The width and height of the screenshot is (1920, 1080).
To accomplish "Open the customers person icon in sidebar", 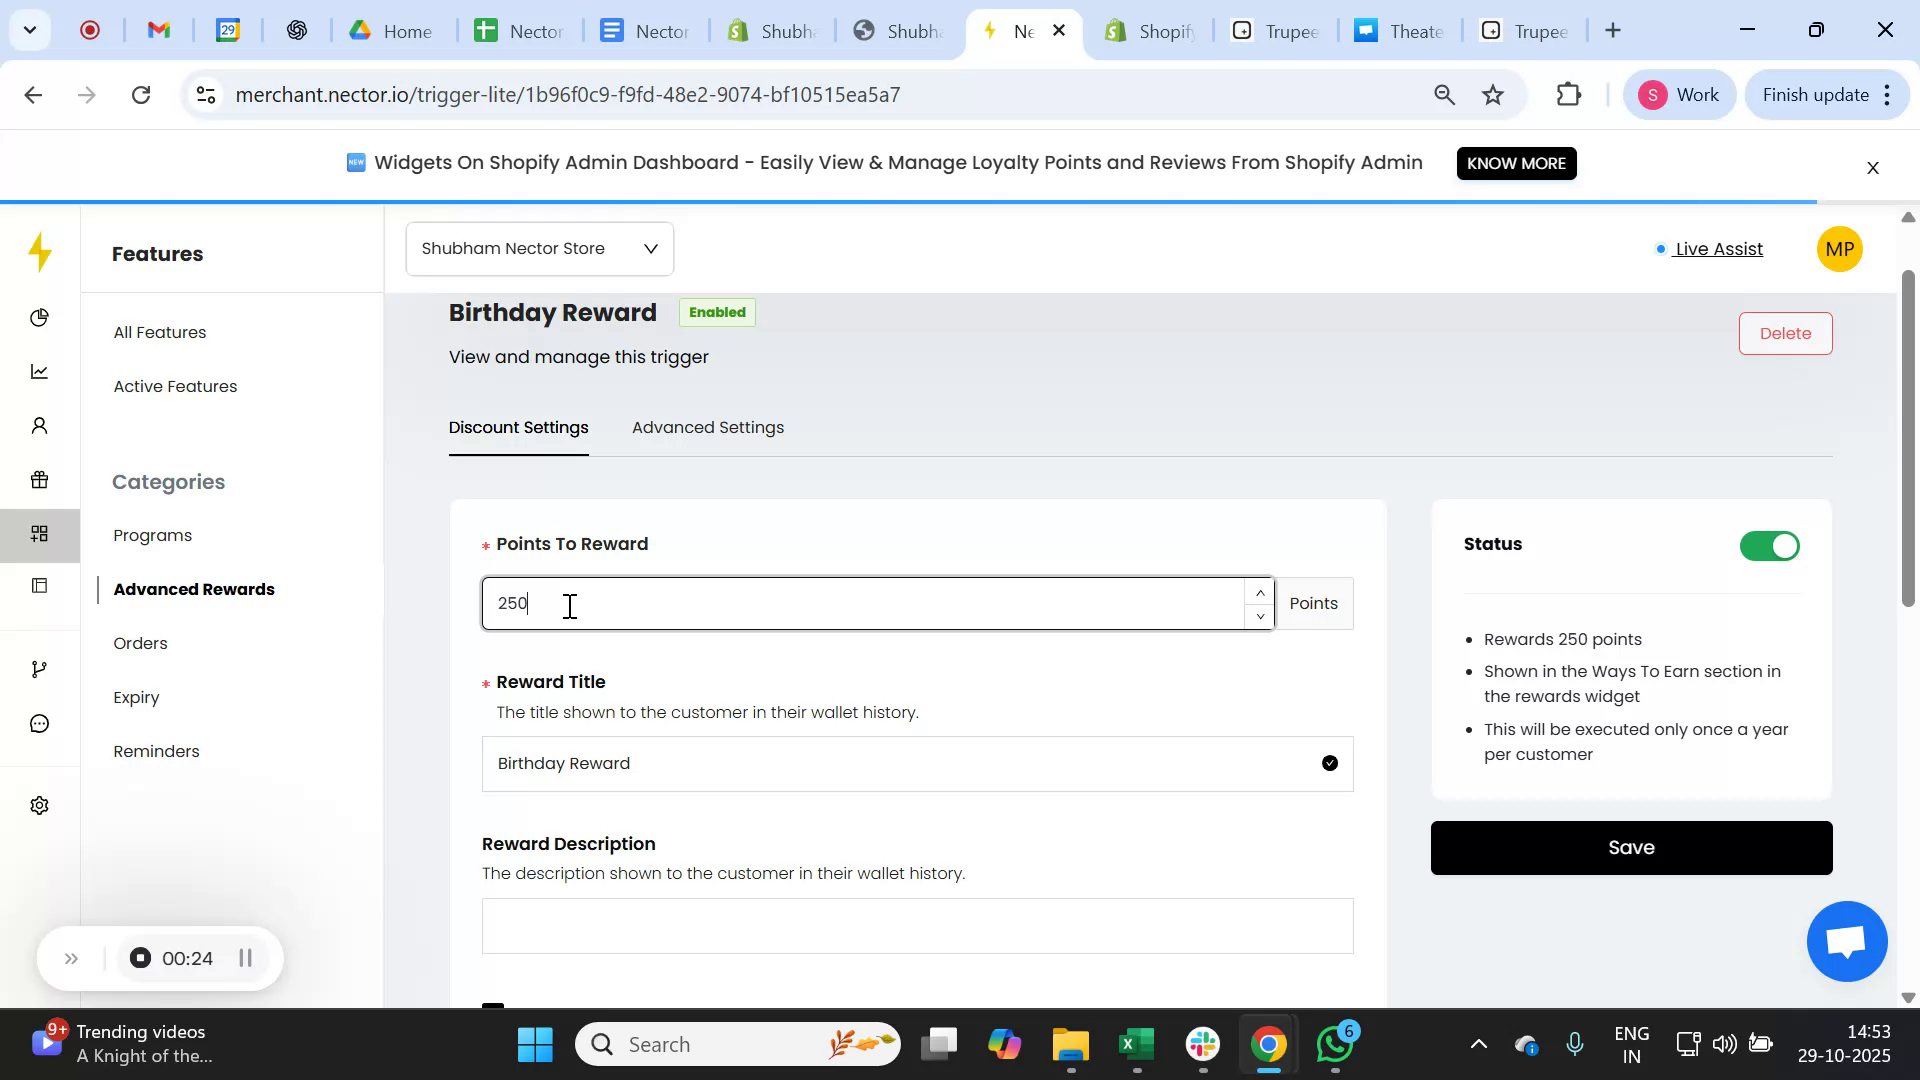I will 40,425.
